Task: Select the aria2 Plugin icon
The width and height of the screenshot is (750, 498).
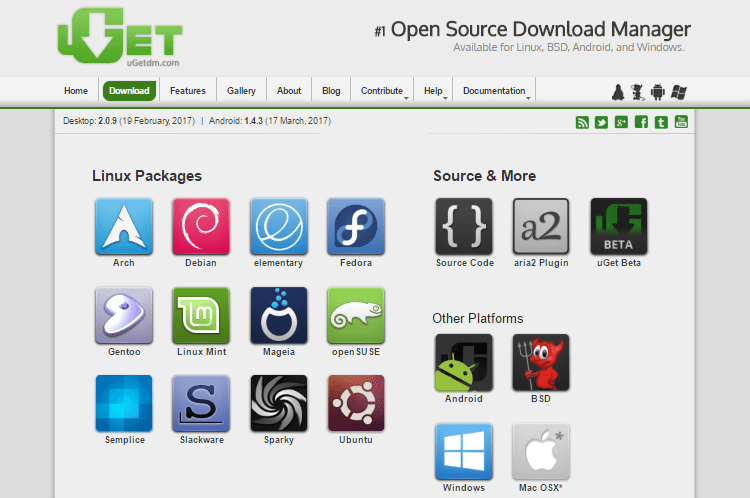Action: [541, 226]
